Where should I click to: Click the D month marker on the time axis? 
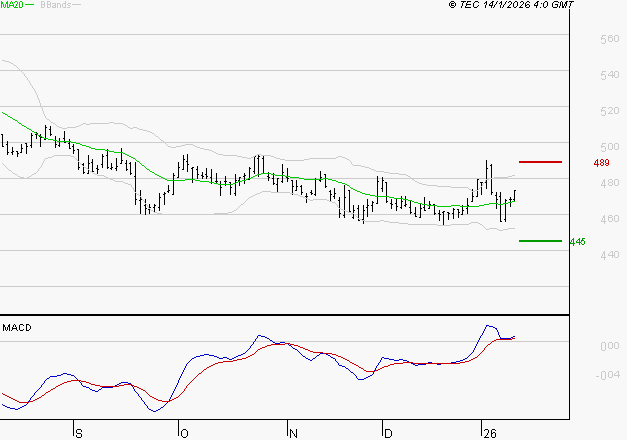[x=387, y=432]
